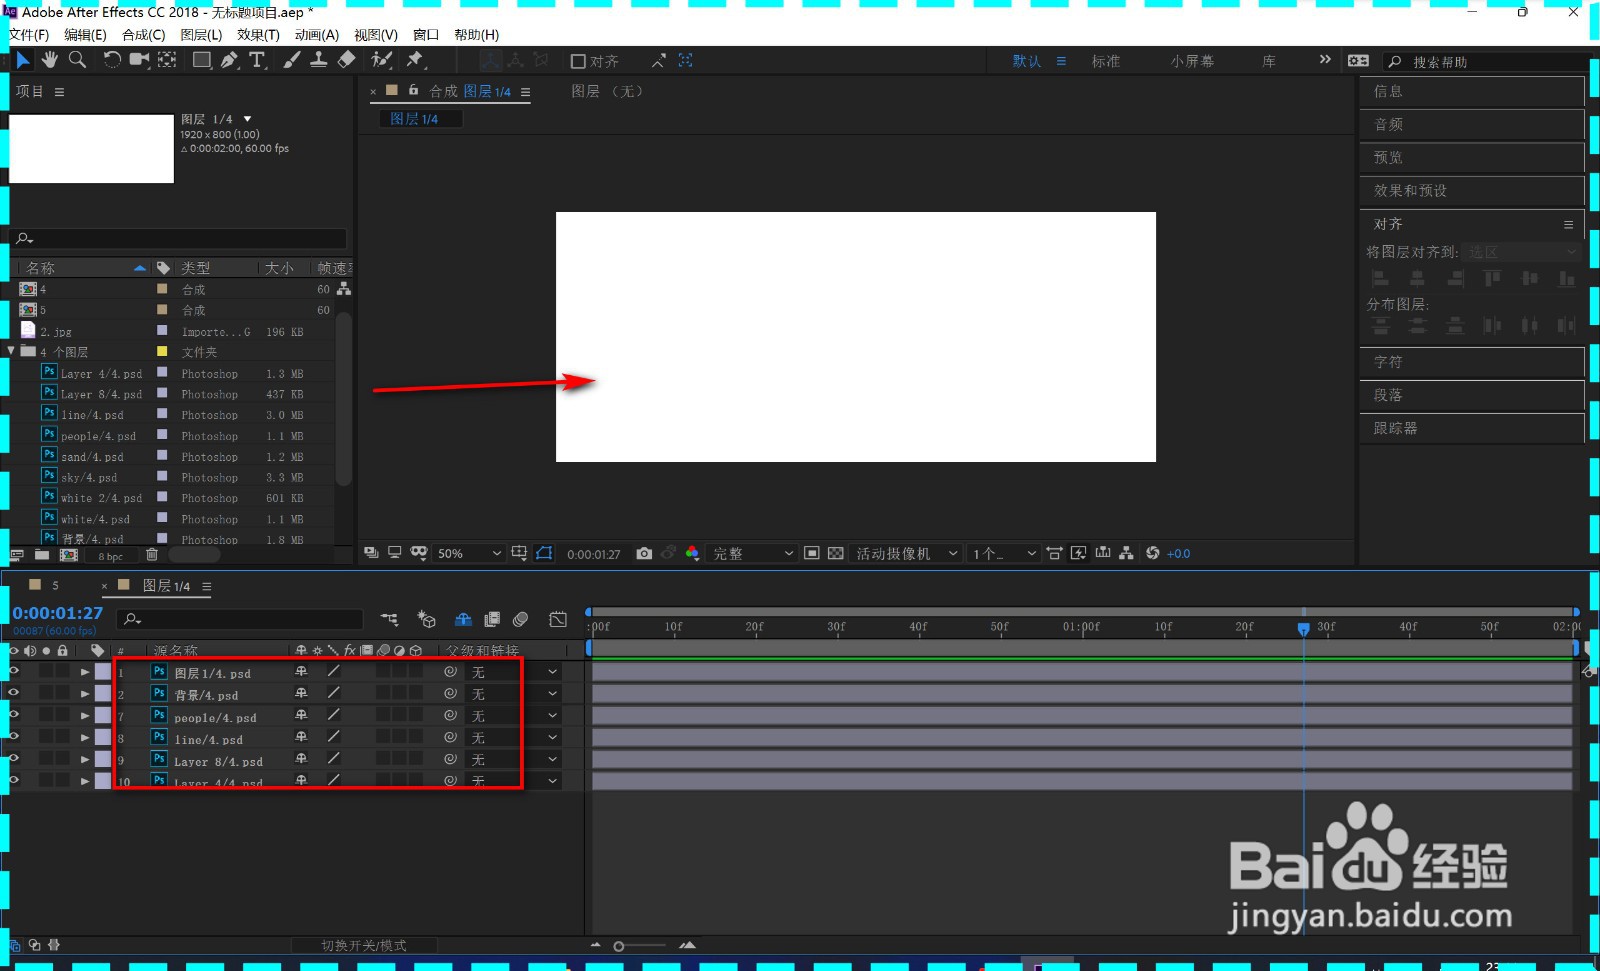Select the Selection arrow tool
Viewport: 1600px width, 971px height.
tap(23, 60)
